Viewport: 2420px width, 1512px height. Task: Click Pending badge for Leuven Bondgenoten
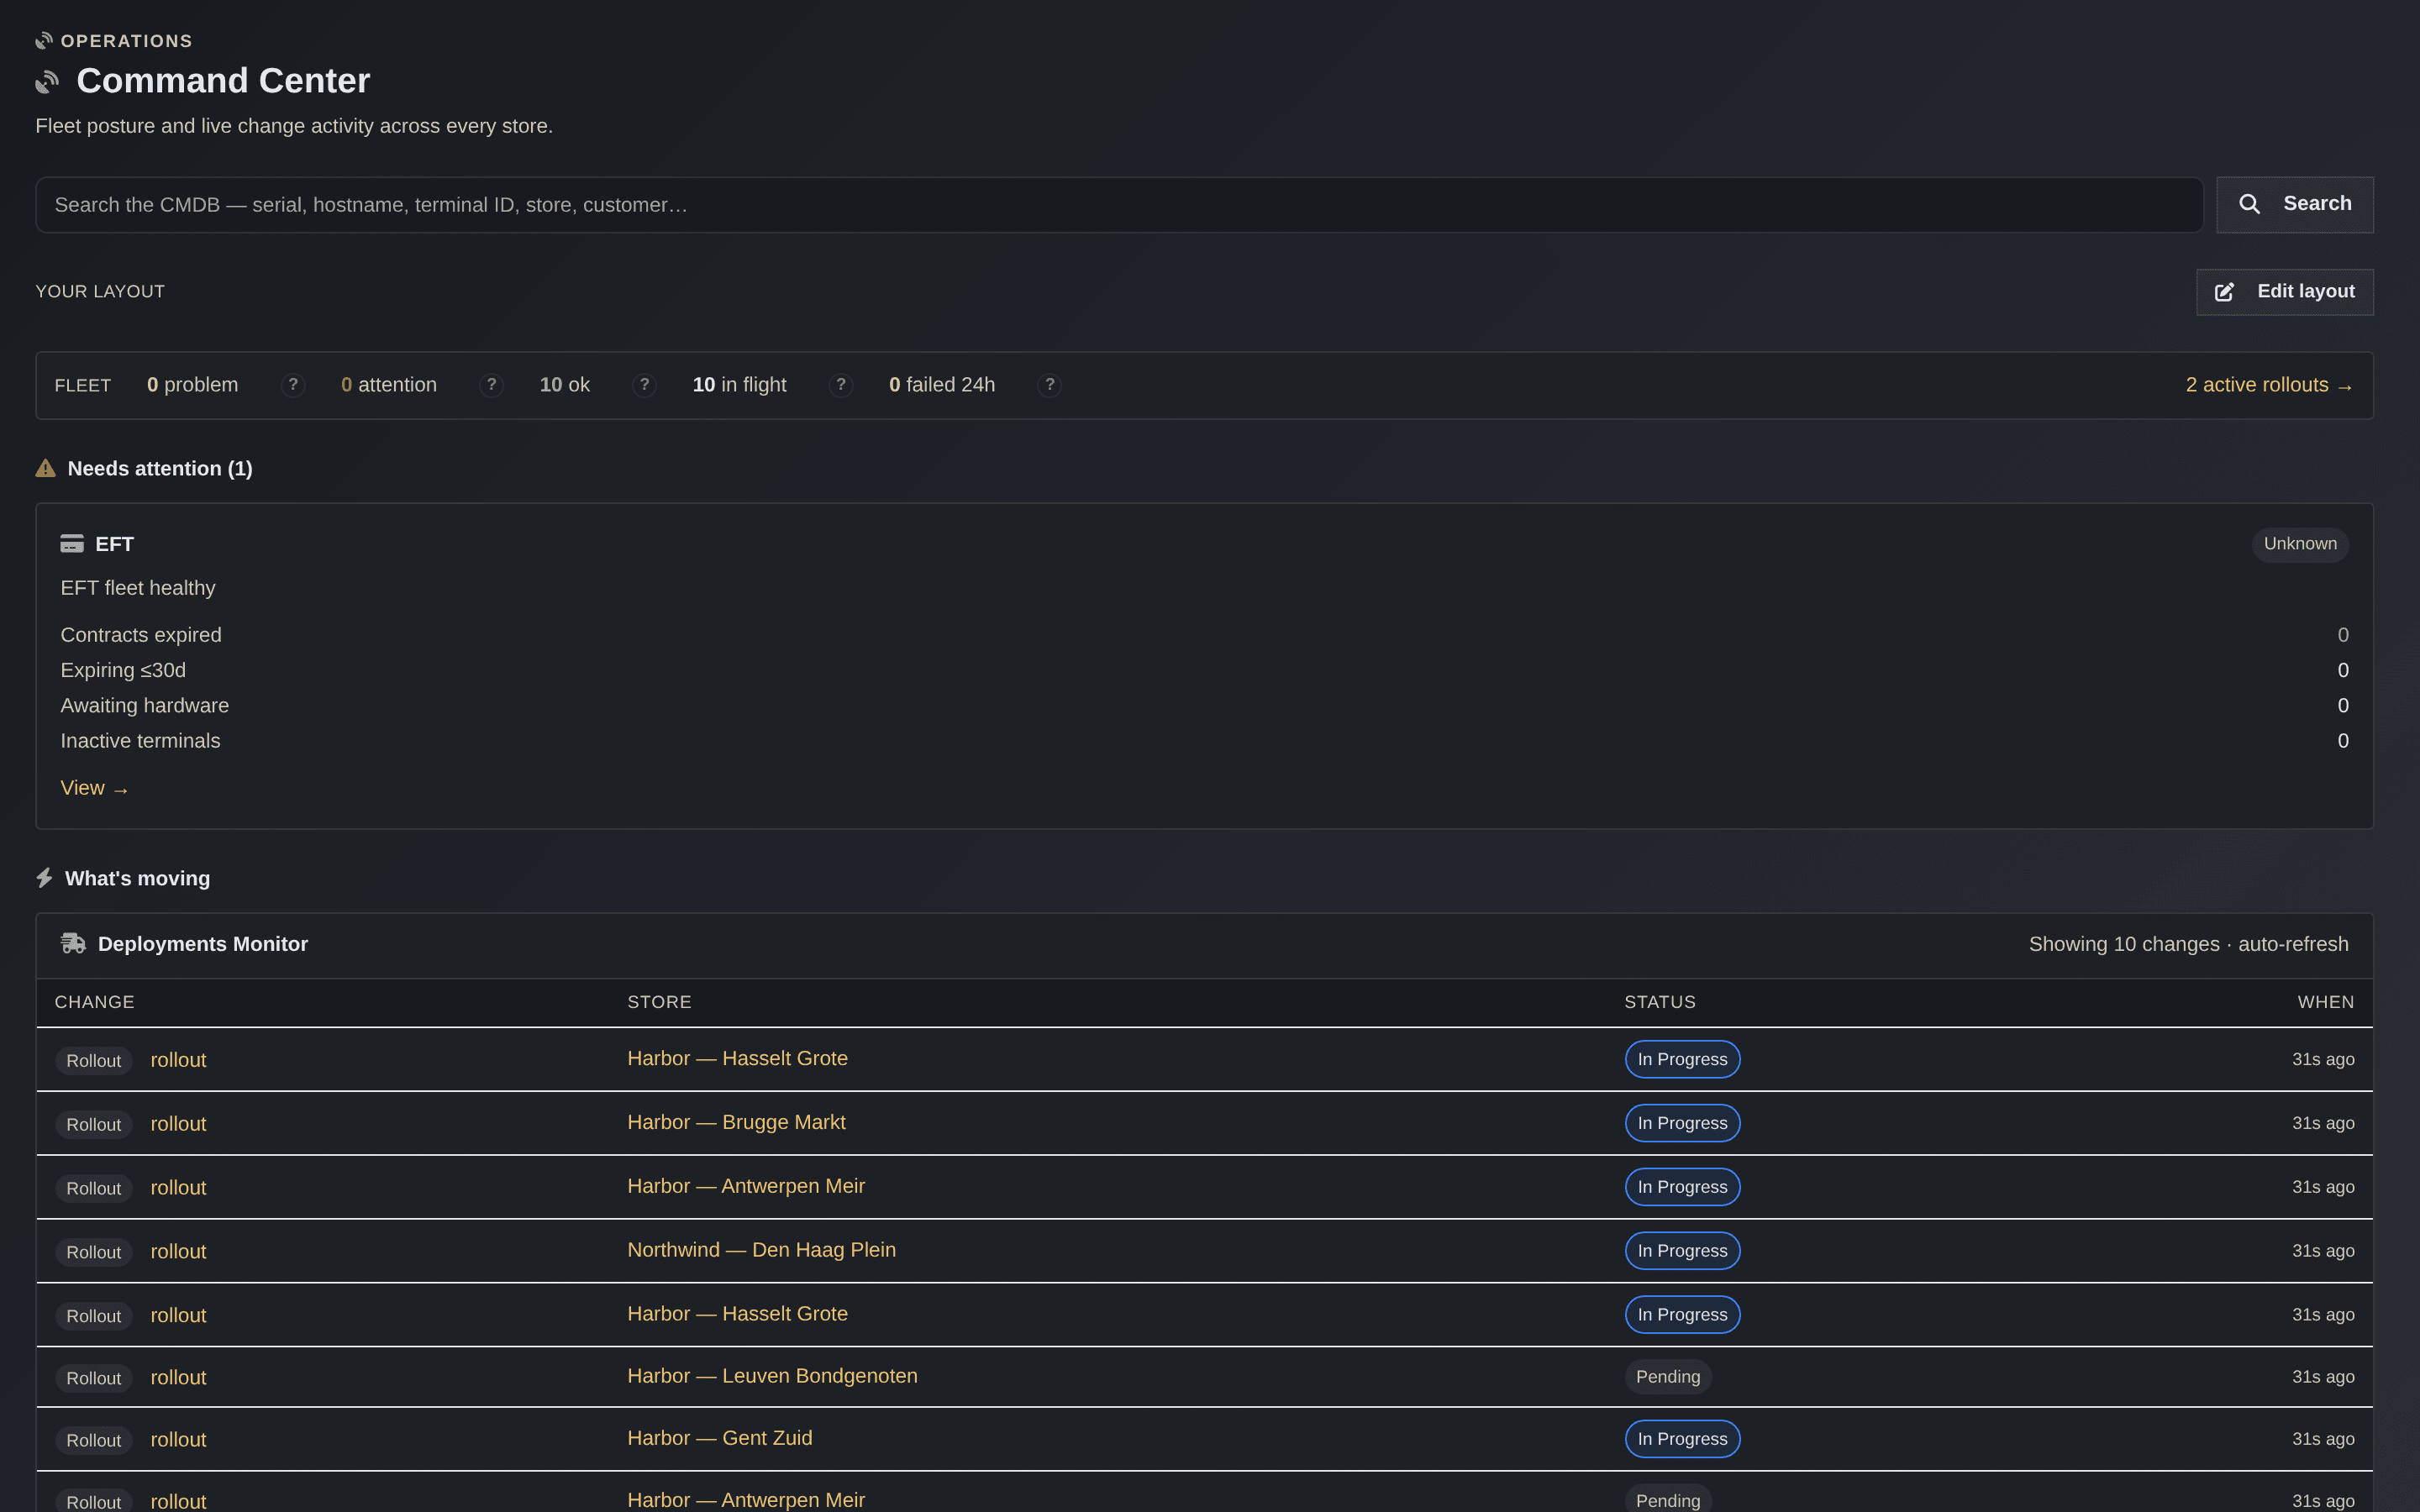[1668, 1377]
